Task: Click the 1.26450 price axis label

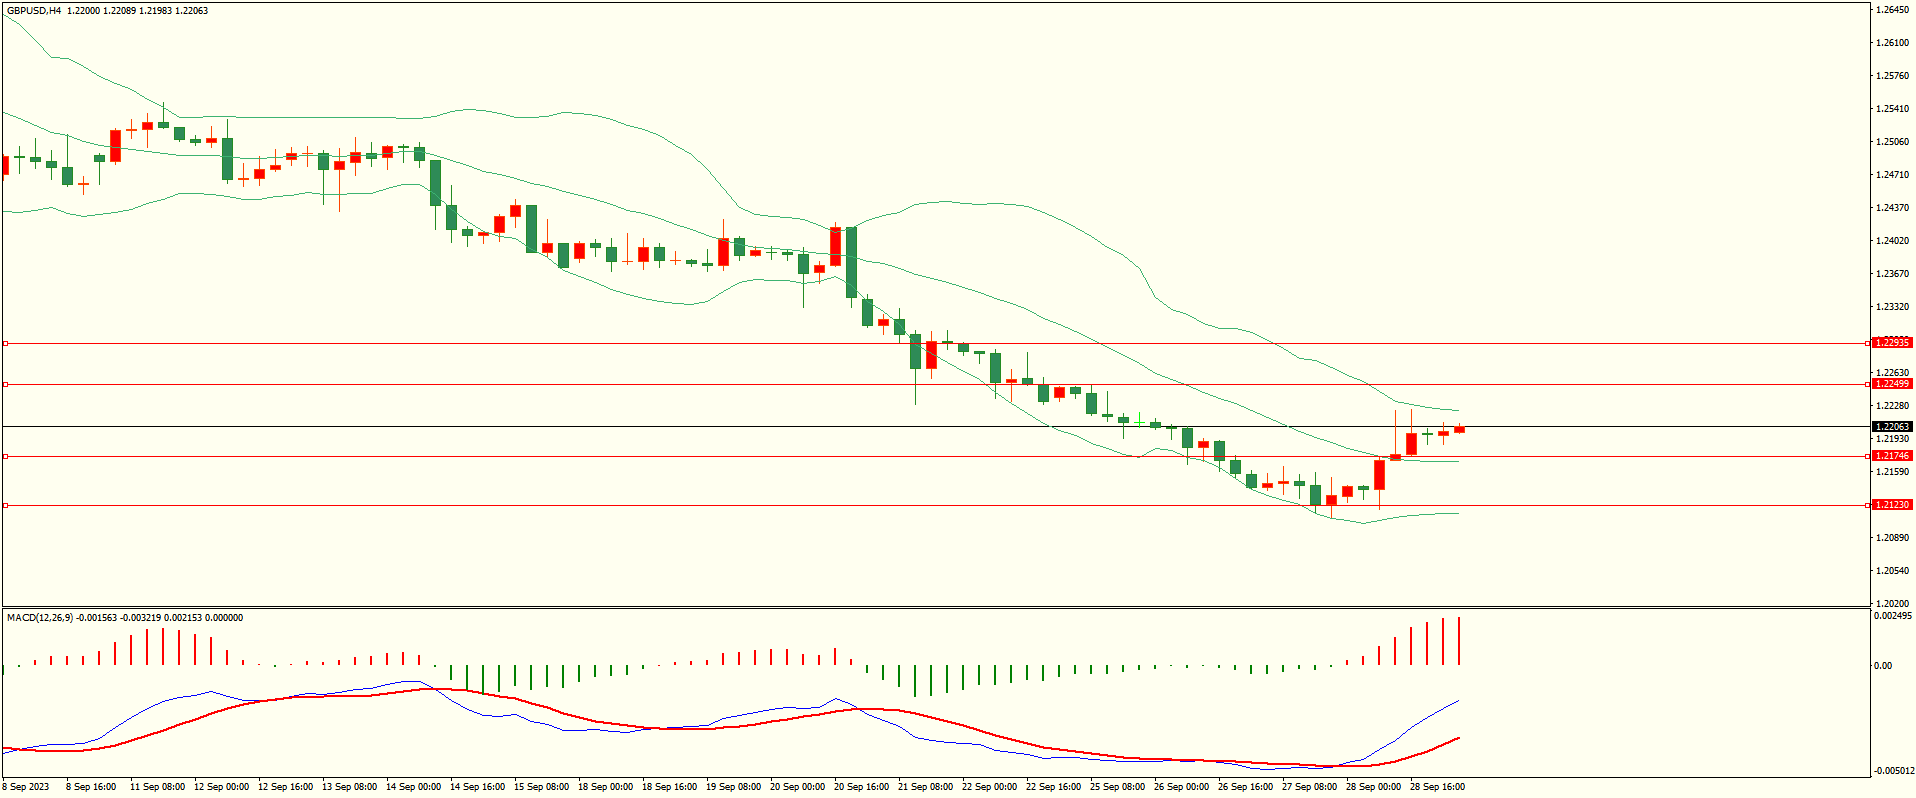Action: click(x=1892, y=10)
